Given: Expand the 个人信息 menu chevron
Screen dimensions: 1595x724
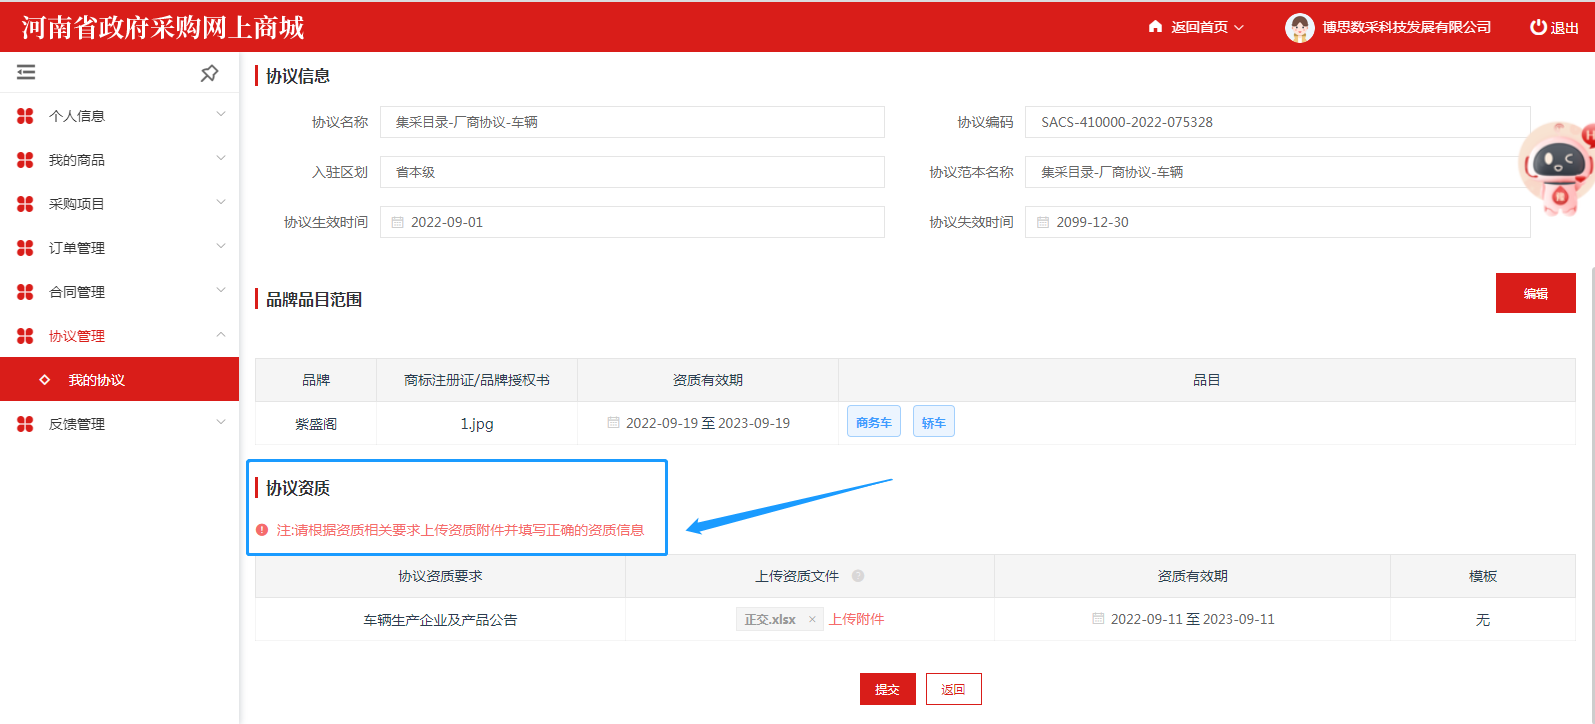Looking at the screenshot, I should pos(221,115).
